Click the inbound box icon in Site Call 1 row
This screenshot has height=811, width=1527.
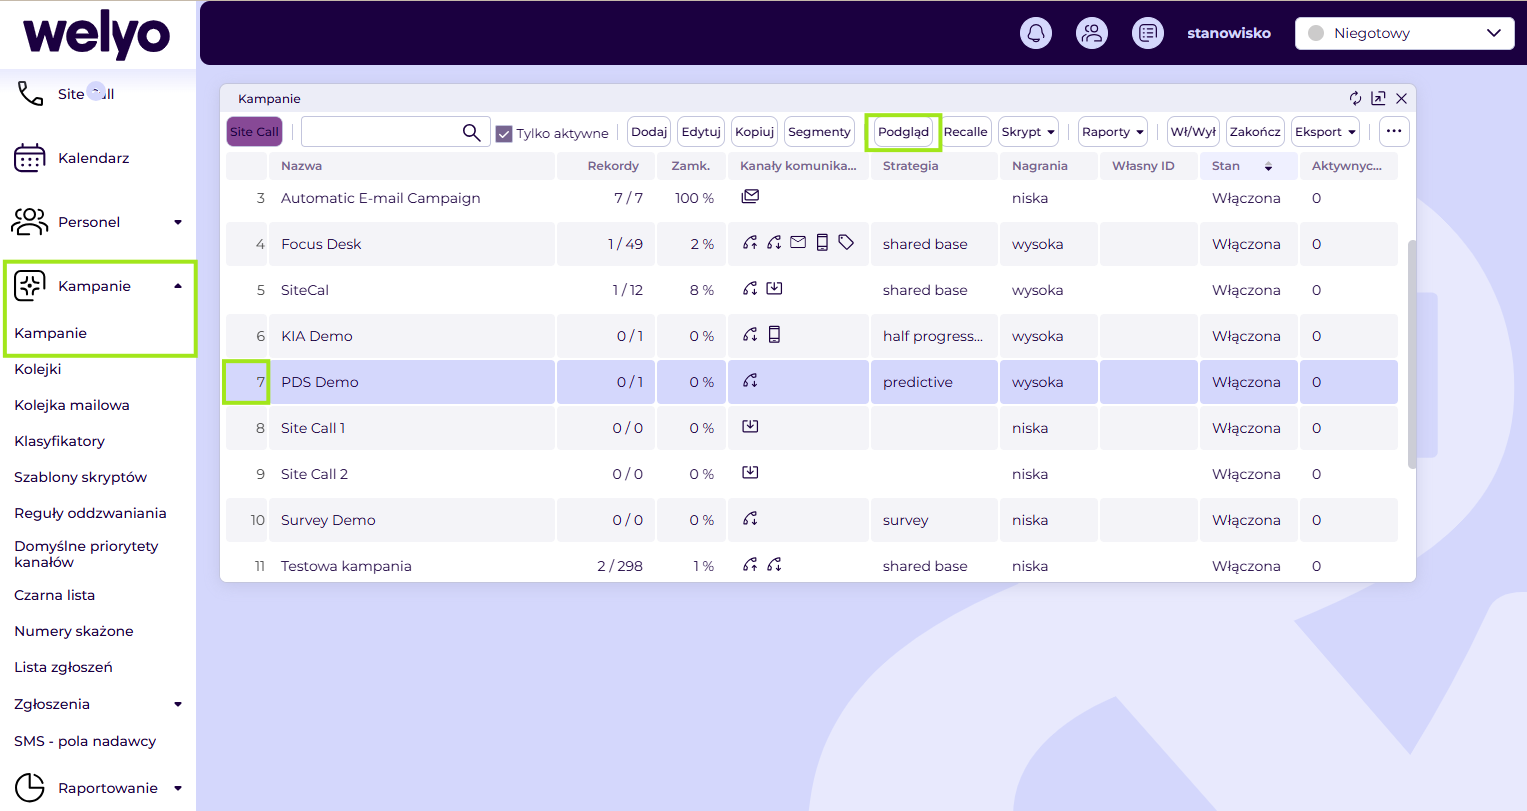pos(750,426)
